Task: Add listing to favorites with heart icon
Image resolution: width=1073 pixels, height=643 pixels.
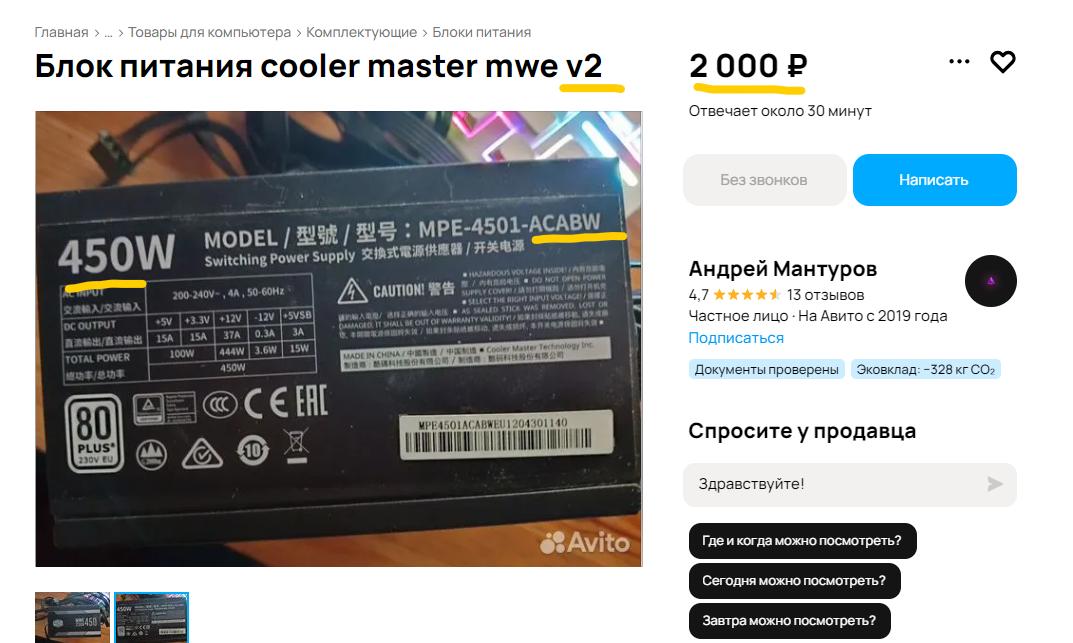Action: pos(1003,62)
